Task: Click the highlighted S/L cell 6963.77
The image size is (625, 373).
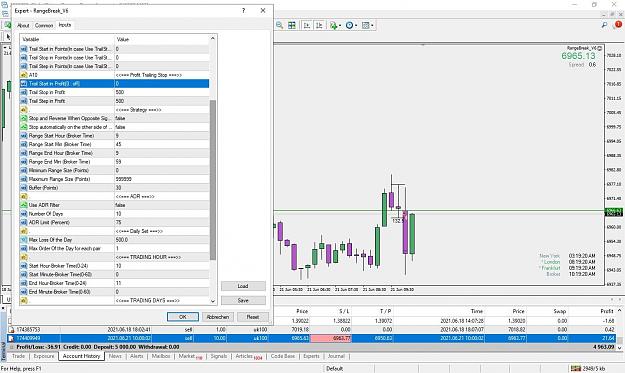Action: [x=331, y=338]
